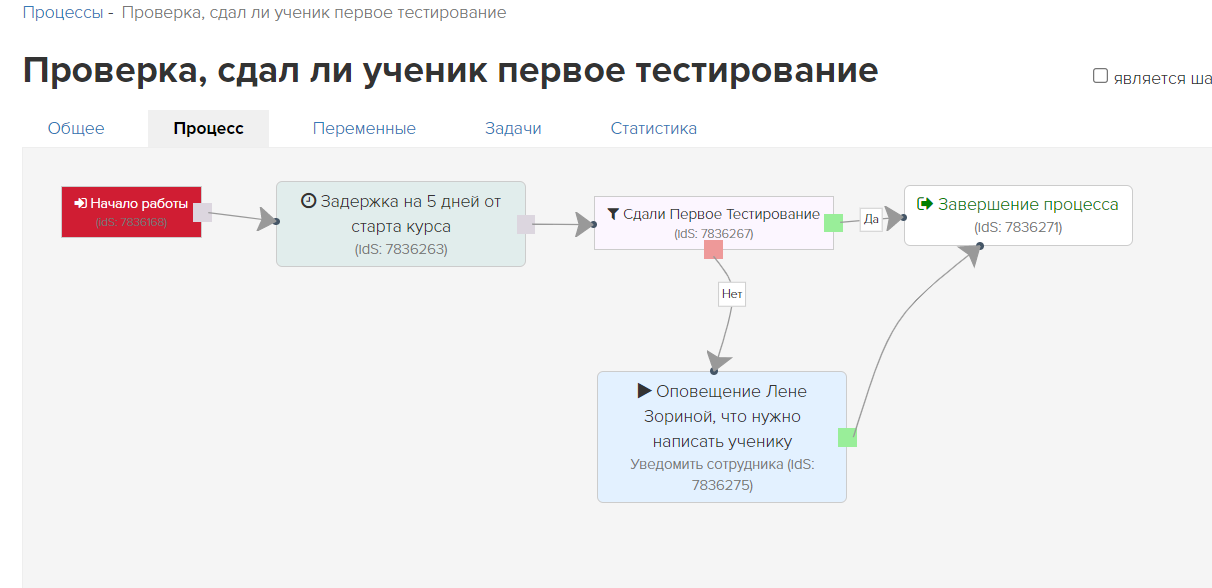1212x588 pixels.
Task: Click green Yes connector of condition block
Action: point(833,222)
